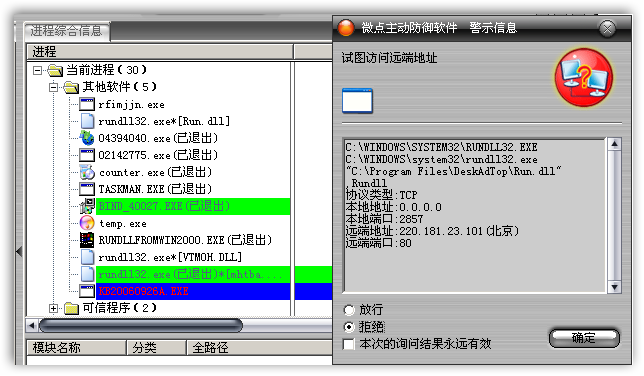Click the down arrow of details scrollbar
Screen dimensions: 644x376
tap(614, 287)
